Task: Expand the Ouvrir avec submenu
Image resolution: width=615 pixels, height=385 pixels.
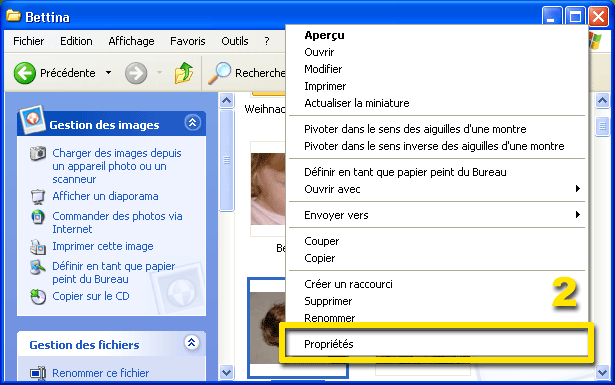Action: (x=577, y=189)
